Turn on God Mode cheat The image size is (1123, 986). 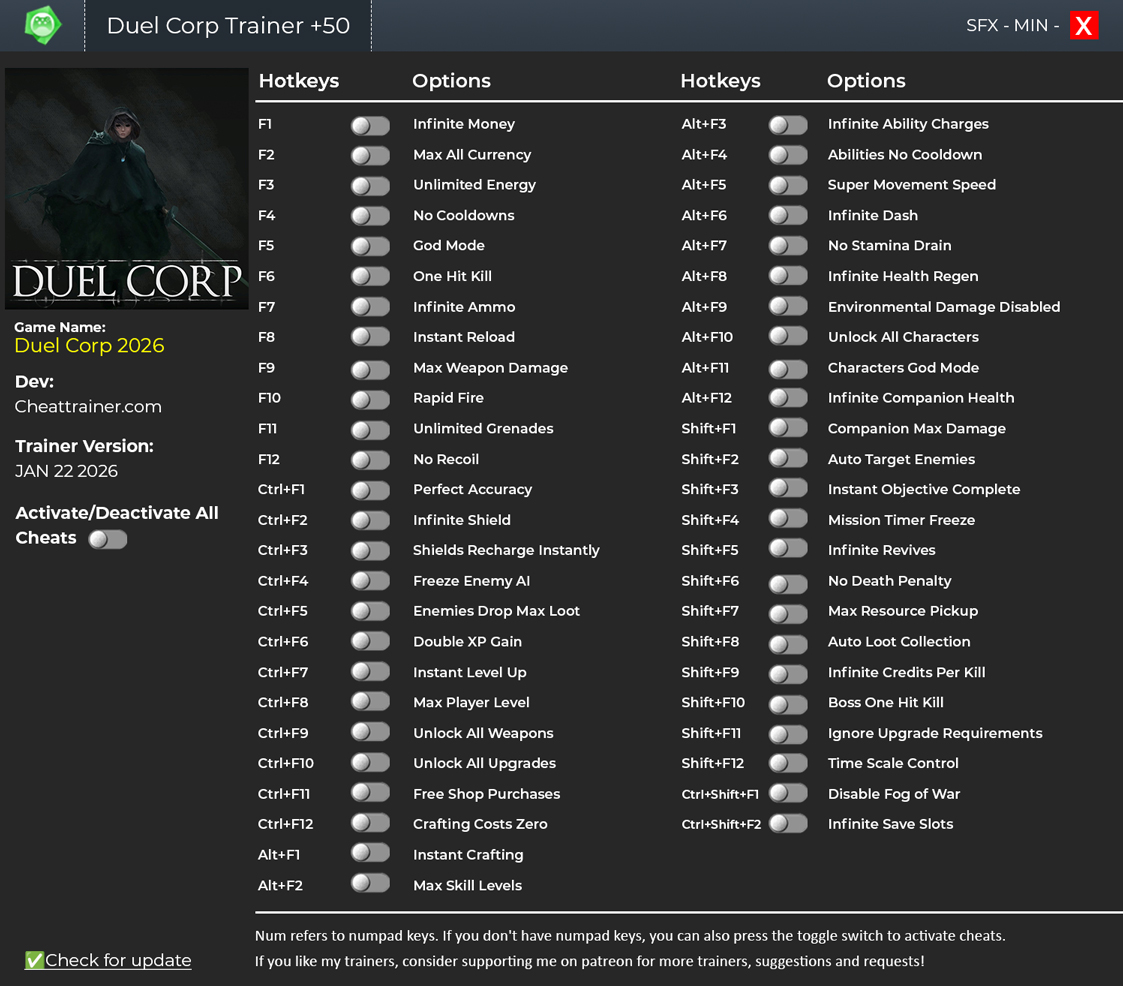[x=370, y=246]
